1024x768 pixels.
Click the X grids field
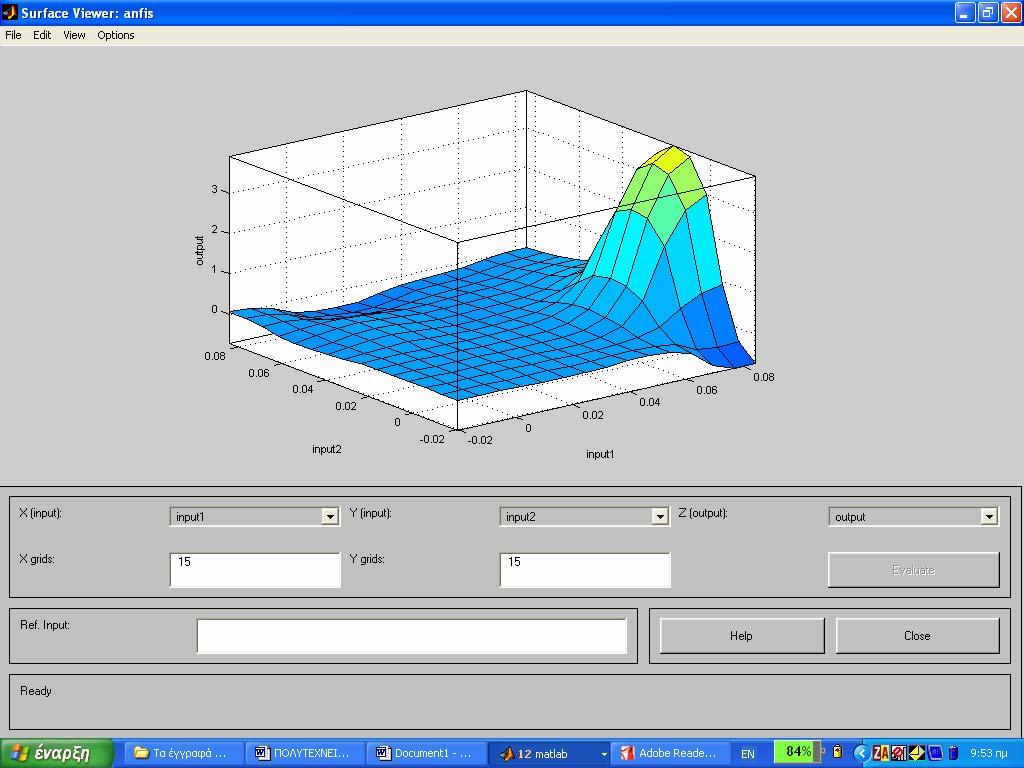click(x=255, y=569)
